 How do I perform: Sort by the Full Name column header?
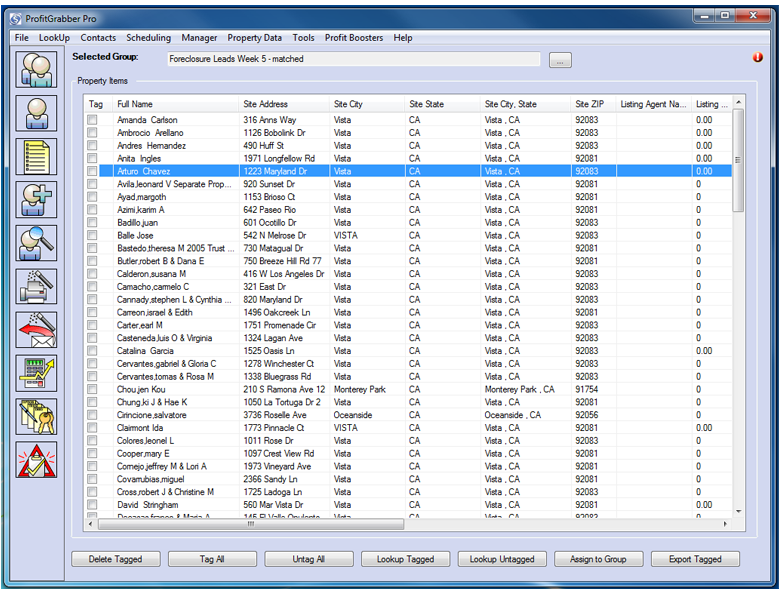point(176,104)
